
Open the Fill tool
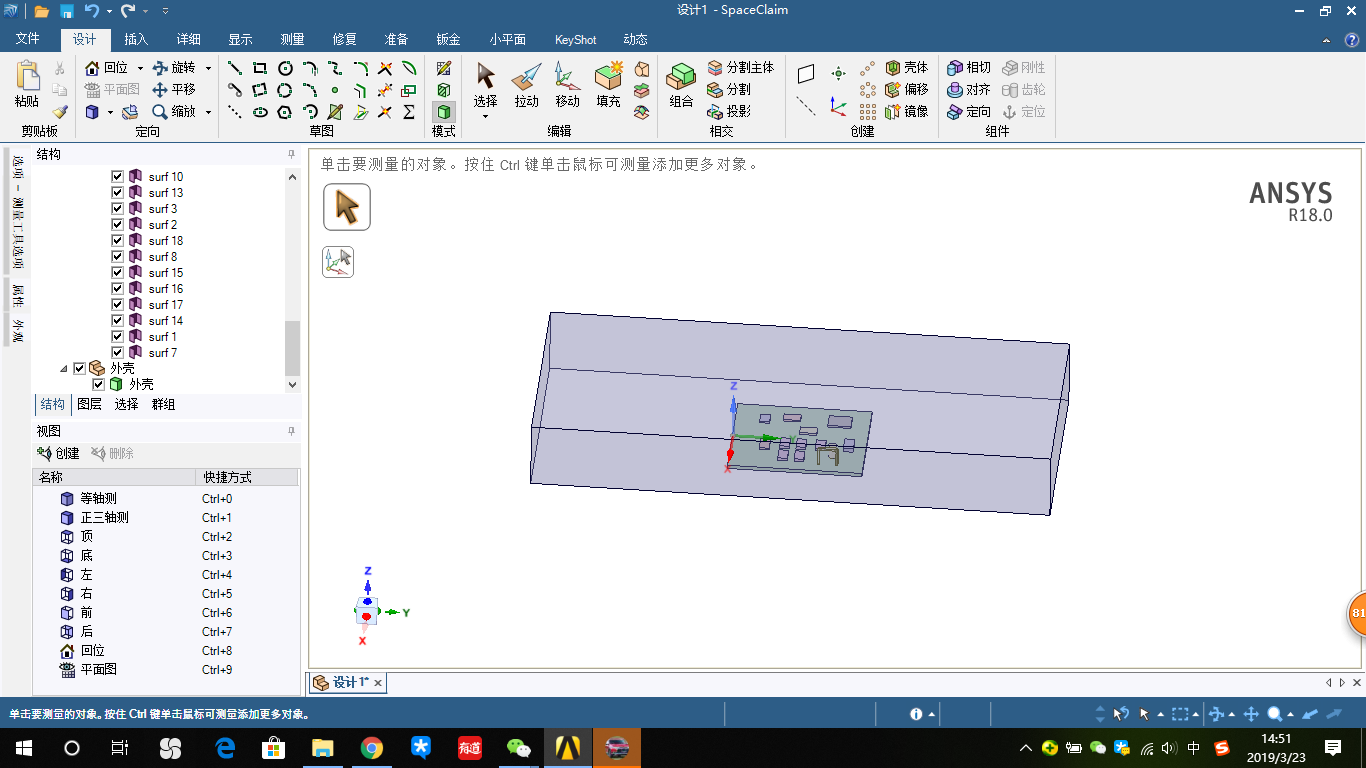point(608,88)
